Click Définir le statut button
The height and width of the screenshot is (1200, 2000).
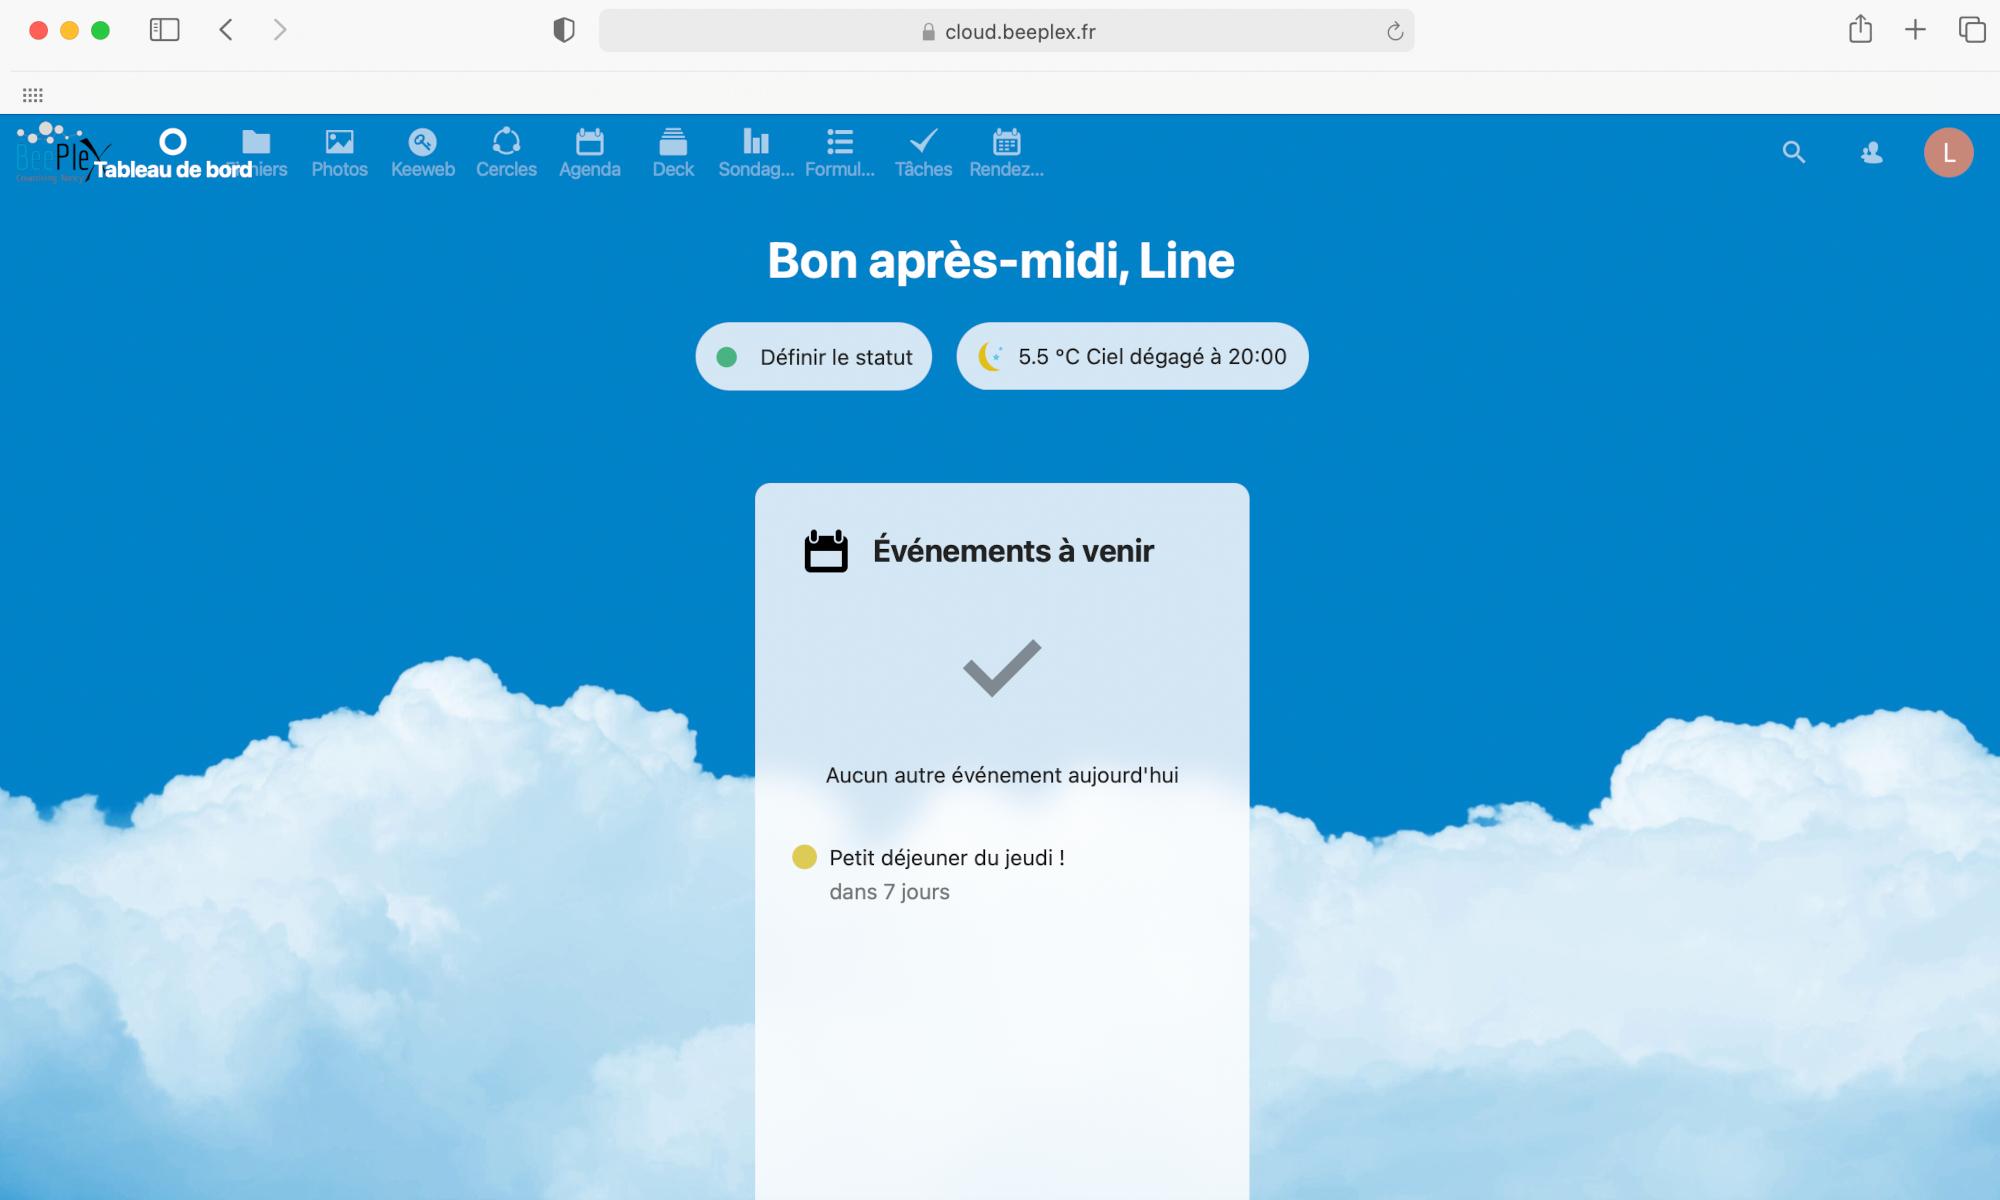814,357
